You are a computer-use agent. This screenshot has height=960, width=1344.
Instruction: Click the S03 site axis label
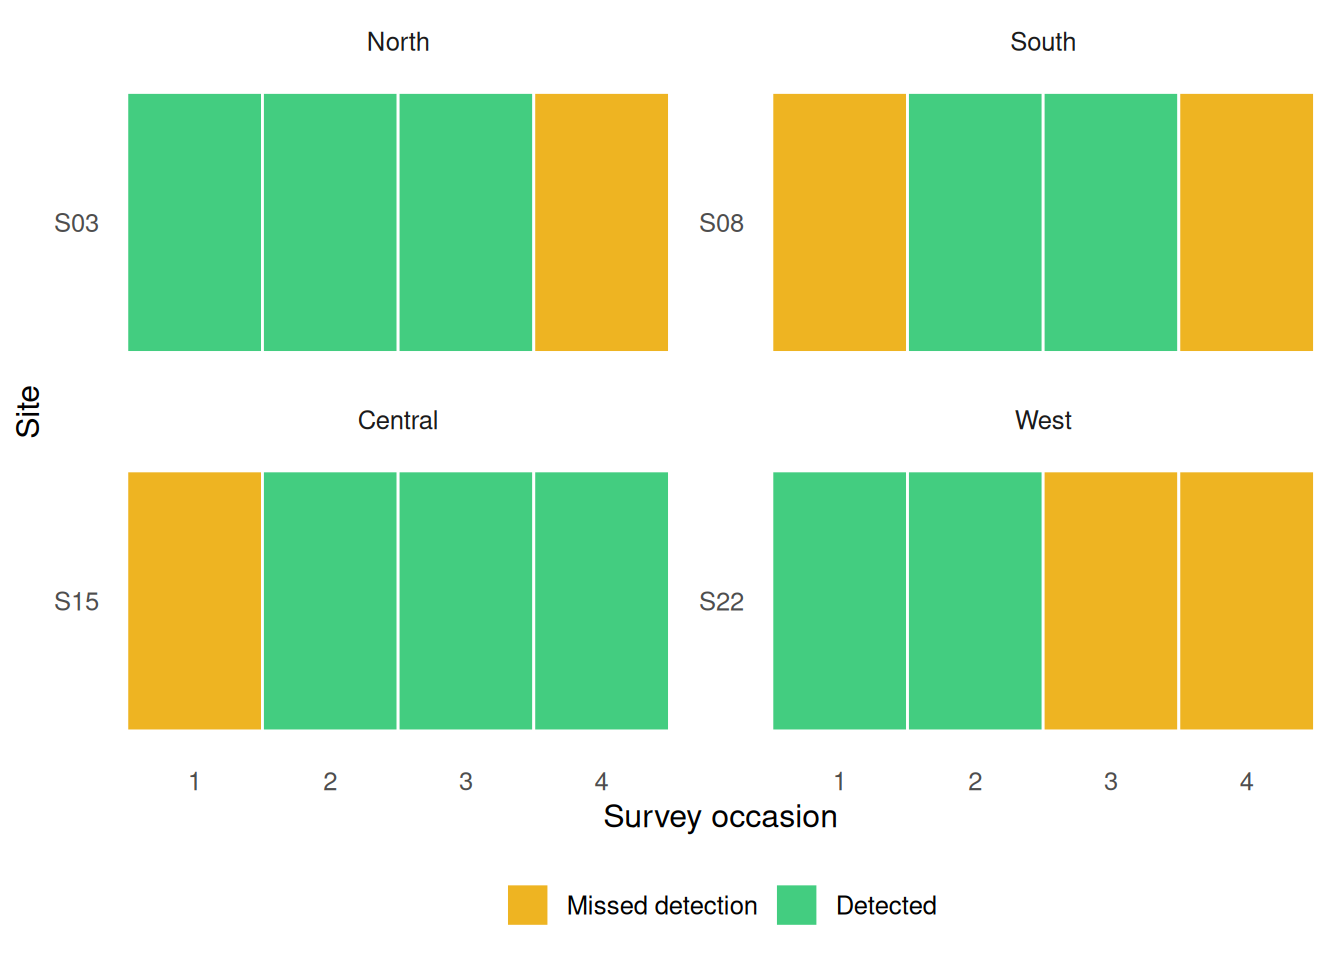tap(77, 223)
